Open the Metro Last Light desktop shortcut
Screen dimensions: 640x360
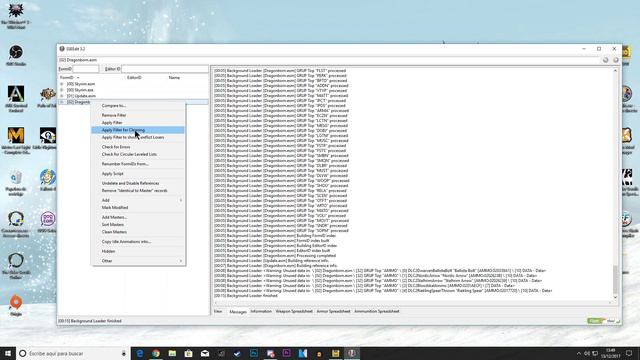point(16,141)
